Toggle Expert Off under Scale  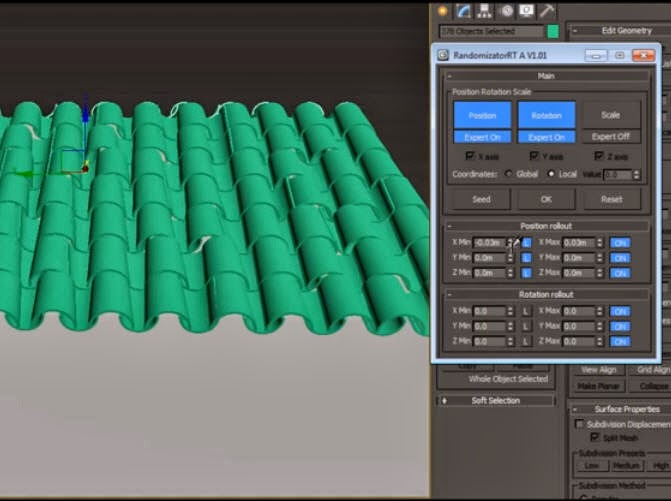pos(611,136)
